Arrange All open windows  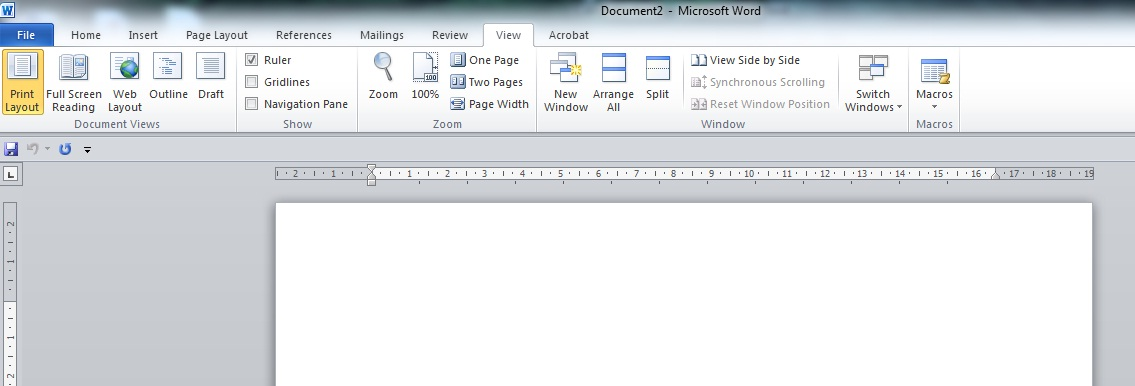[x=613, y=83]
